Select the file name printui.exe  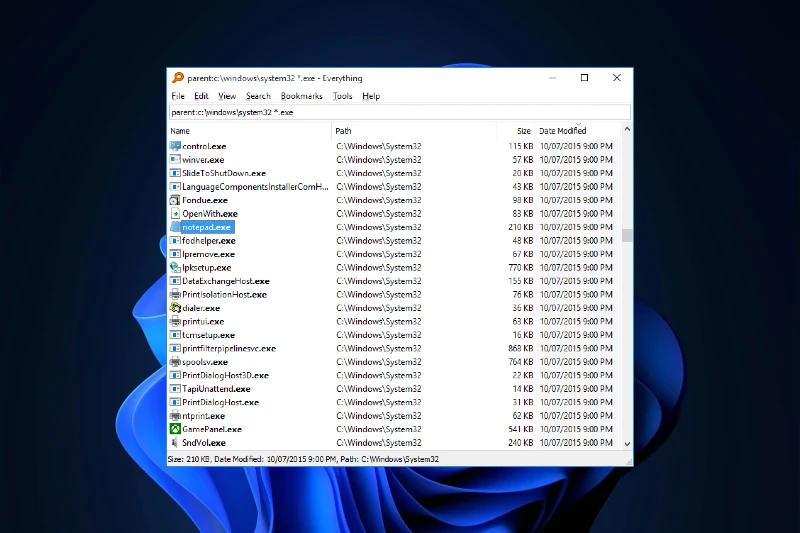[203, 322]
